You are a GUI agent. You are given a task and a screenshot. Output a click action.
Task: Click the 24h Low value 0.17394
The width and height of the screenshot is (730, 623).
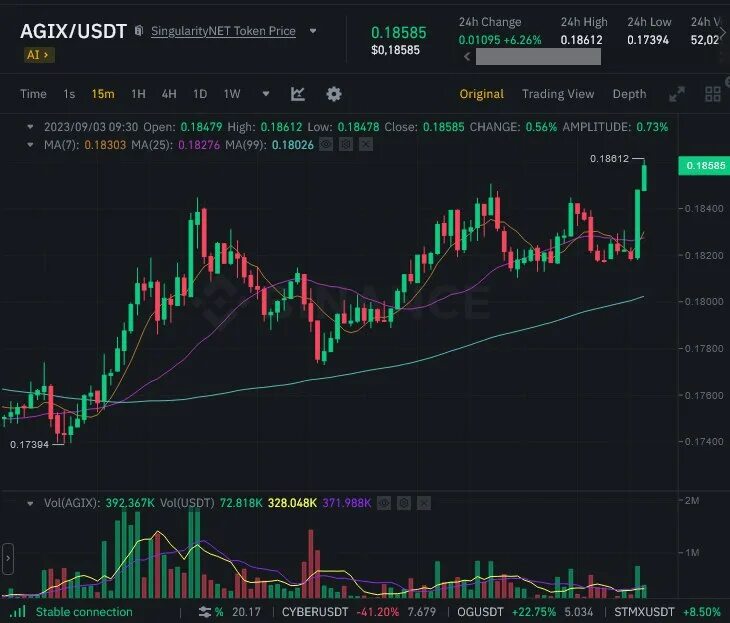(648, 41)
